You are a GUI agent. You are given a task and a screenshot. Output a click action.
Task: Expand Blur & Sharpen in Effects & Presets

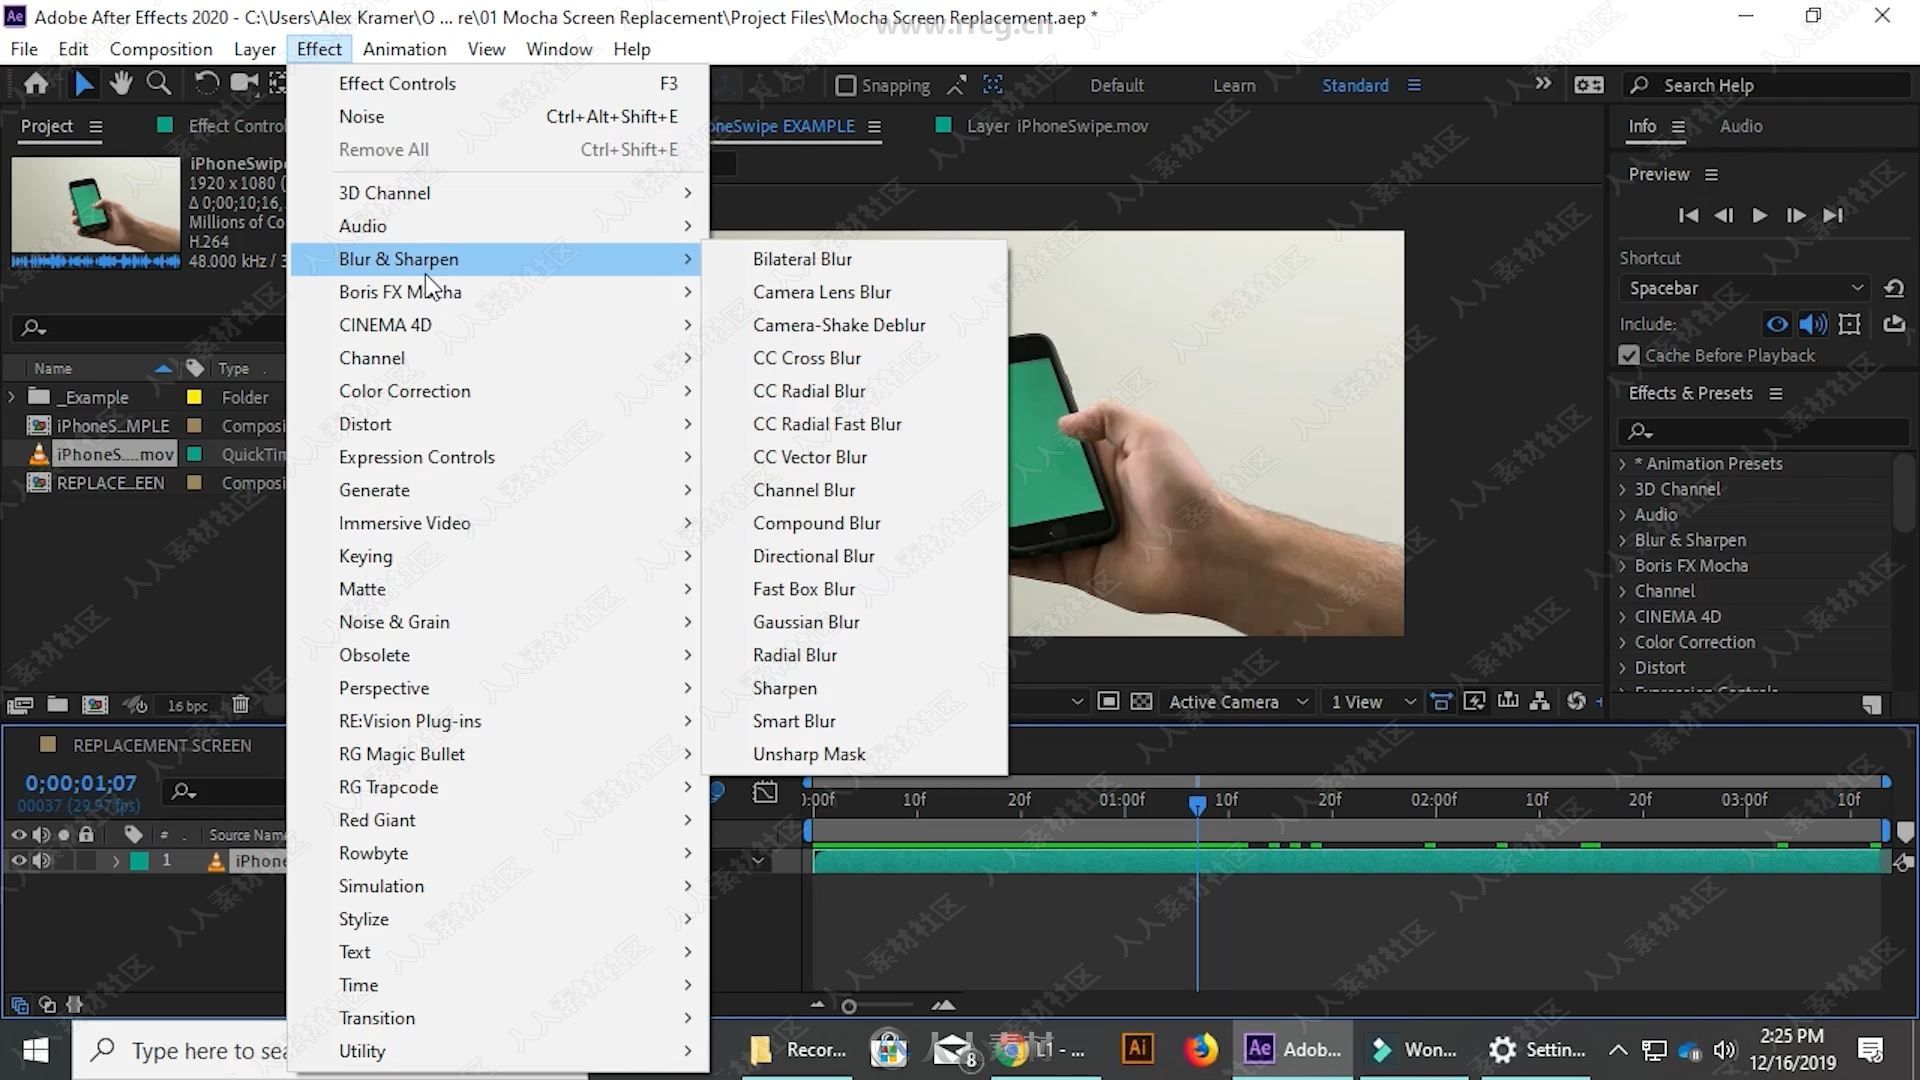pos(1623,540)
